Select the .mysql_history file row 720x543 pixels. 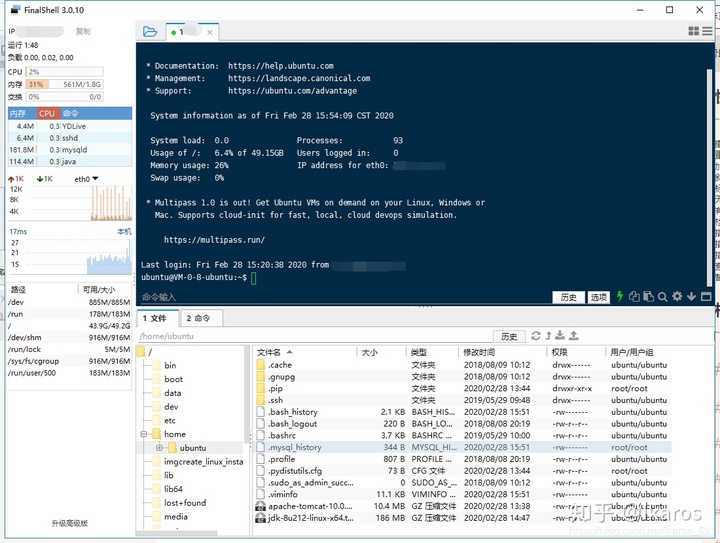pyautogui.click(x=461, y=447)
